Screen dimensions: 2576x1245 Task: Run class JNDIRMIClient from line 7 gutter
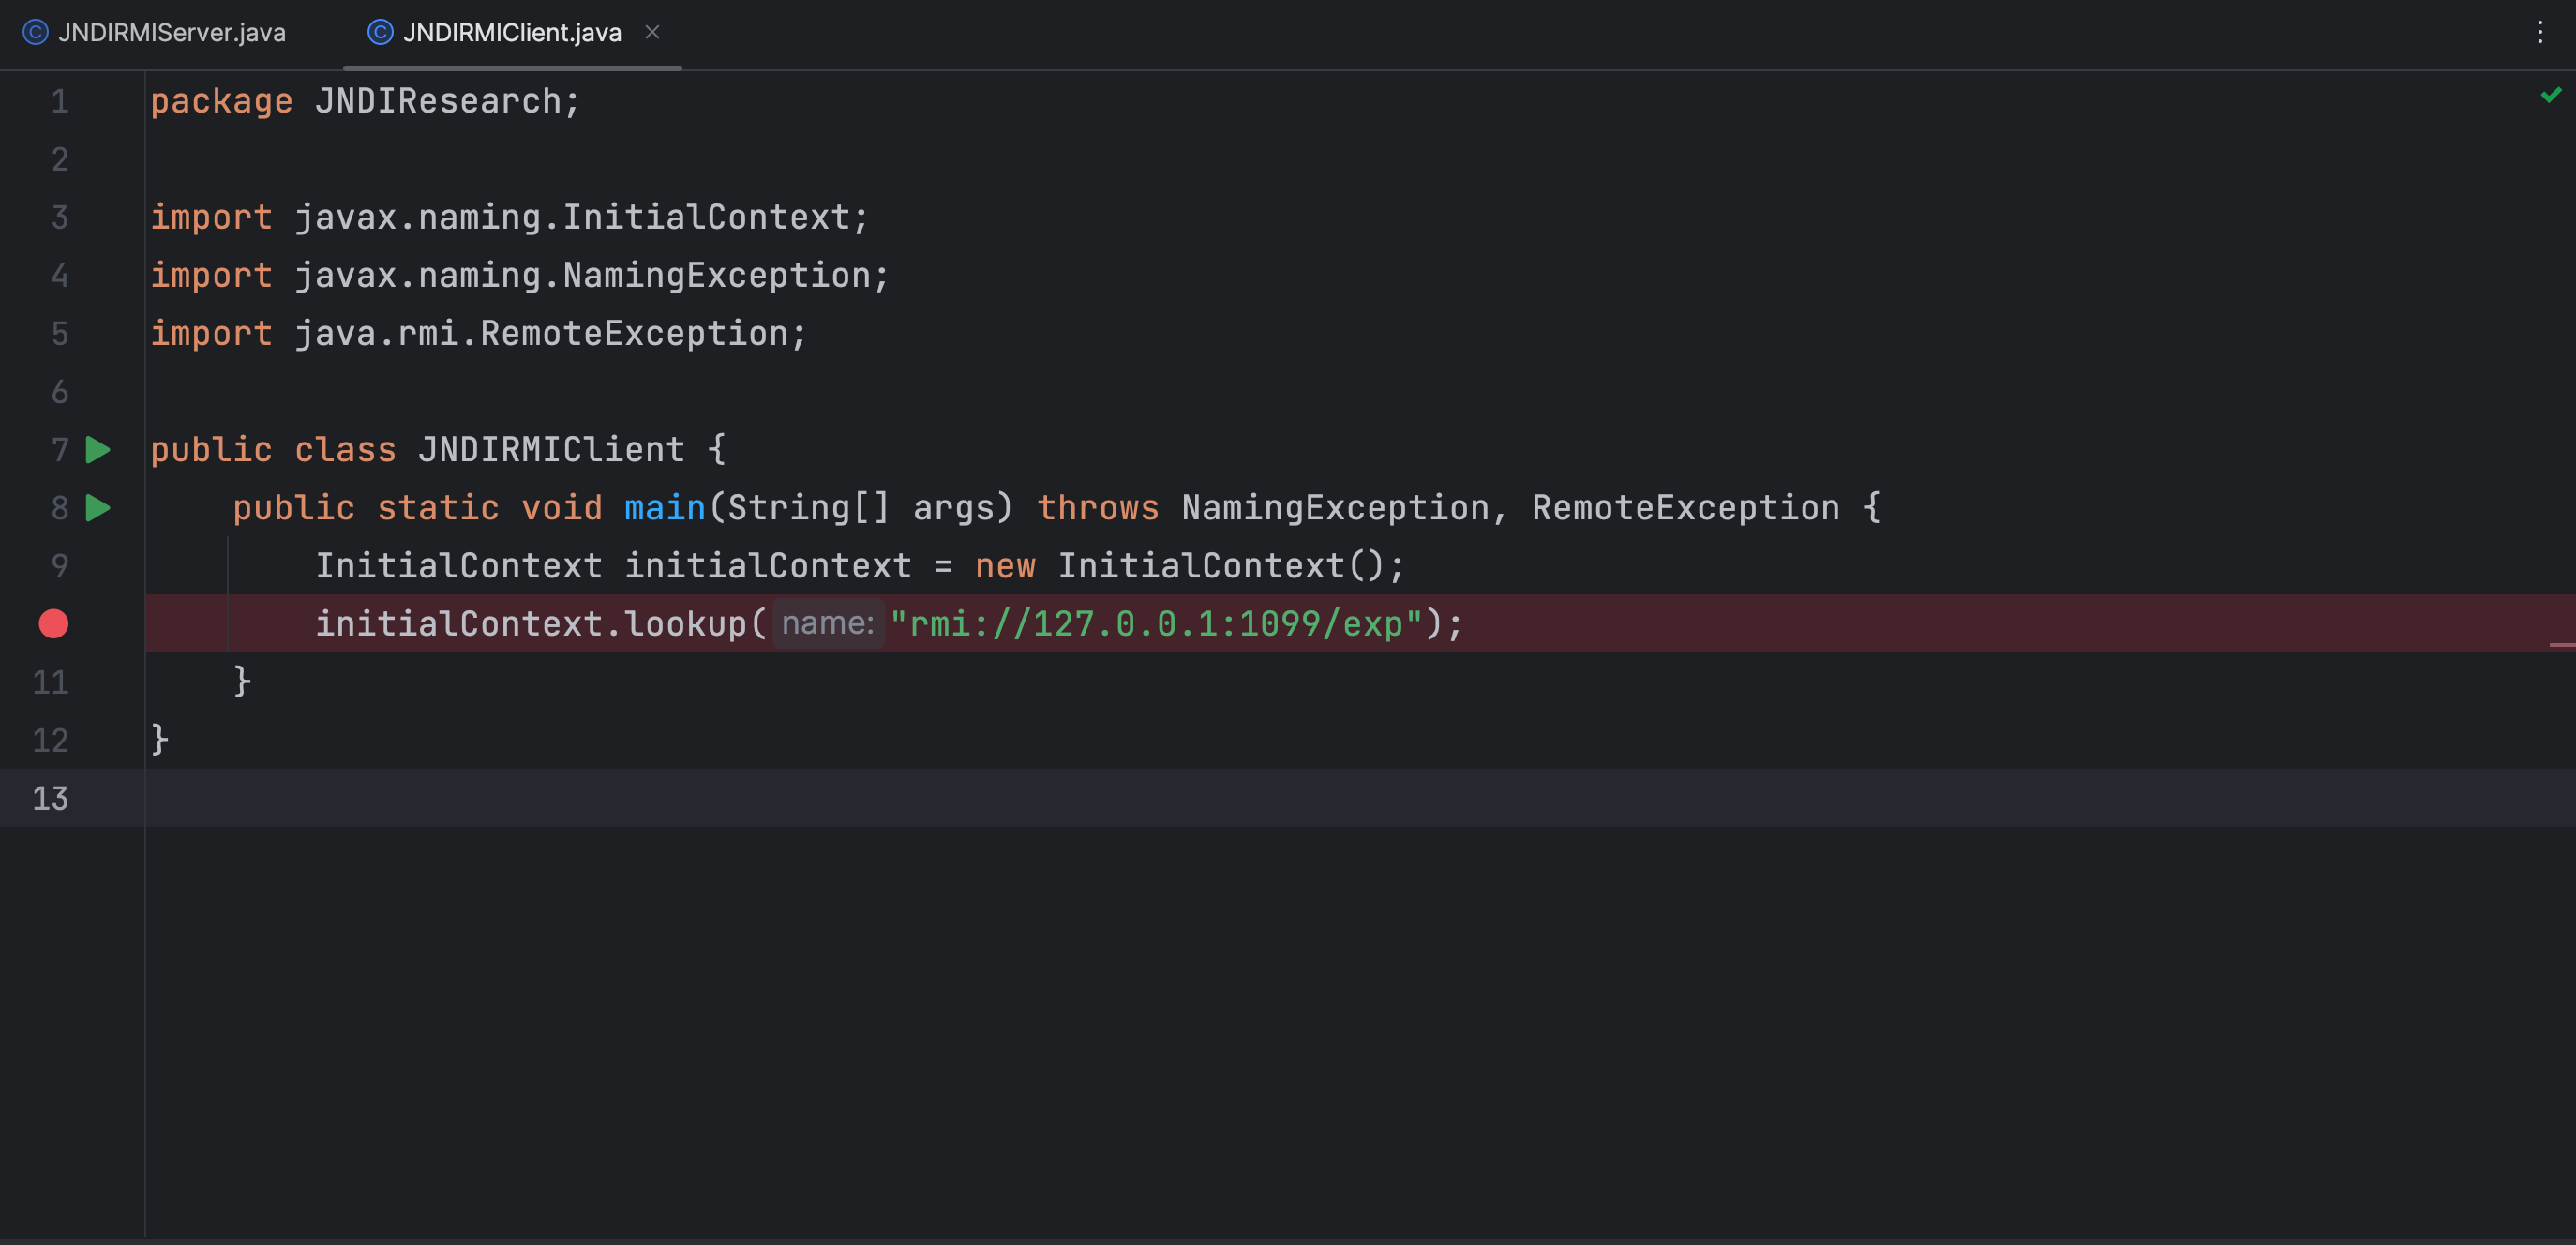(98, 450)
